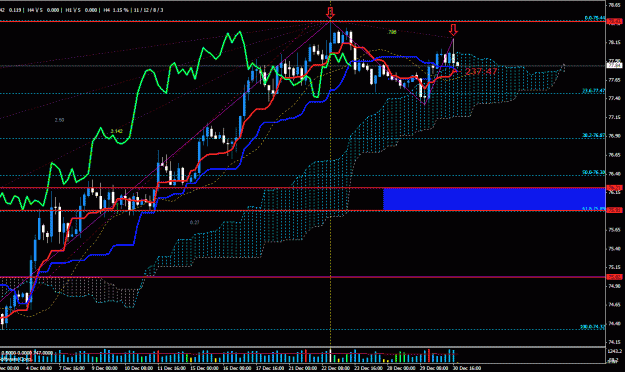Screen dimensions: 625x372
Task: Click the 76.65 price scale label
Action: point(614,155)
